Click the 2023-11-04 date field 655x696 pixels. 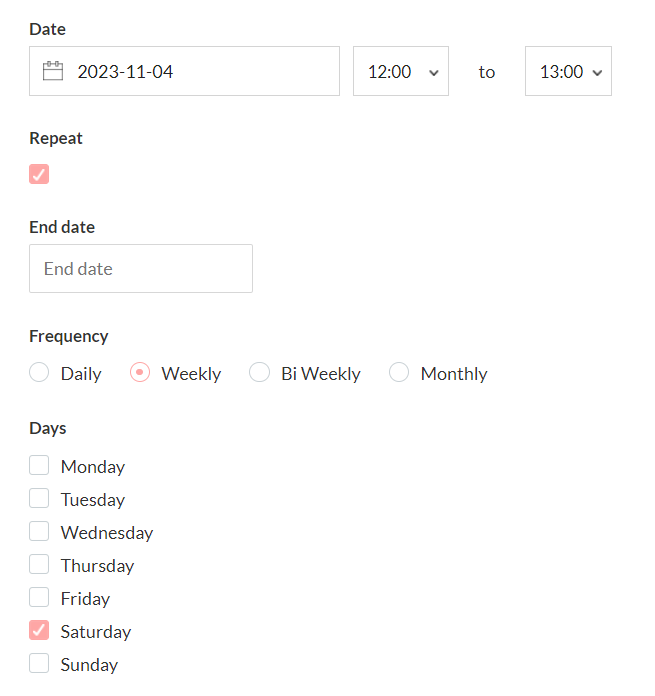click(x=184, y=71)
